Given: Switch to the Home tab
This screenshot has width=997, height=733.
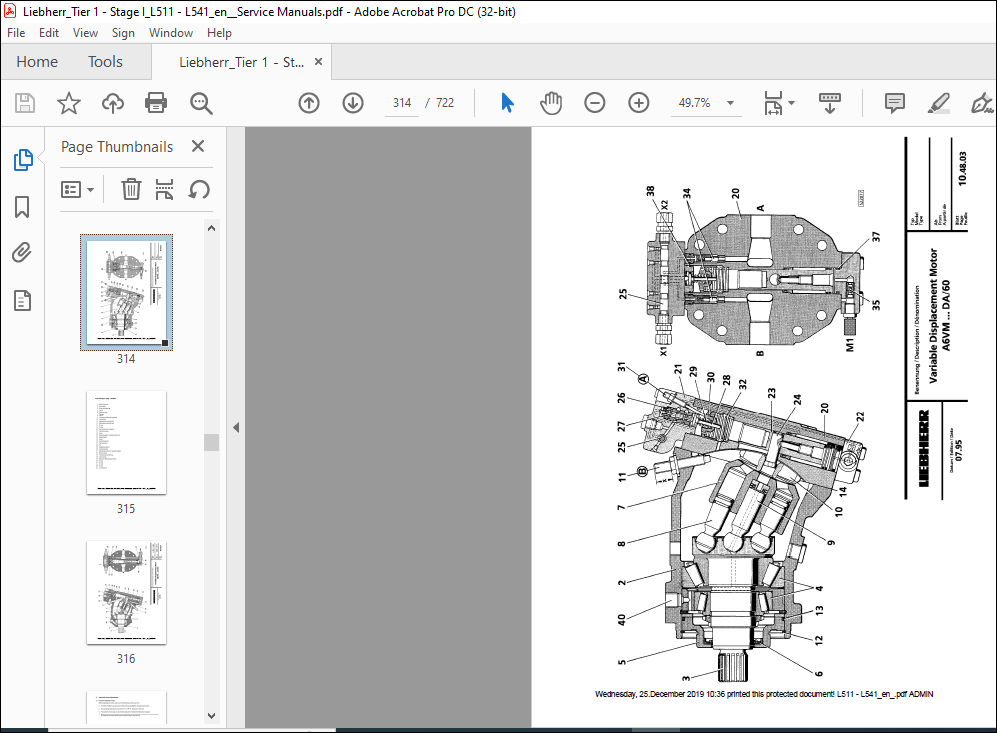Looking at the screenshot, I should click(37, 62).
